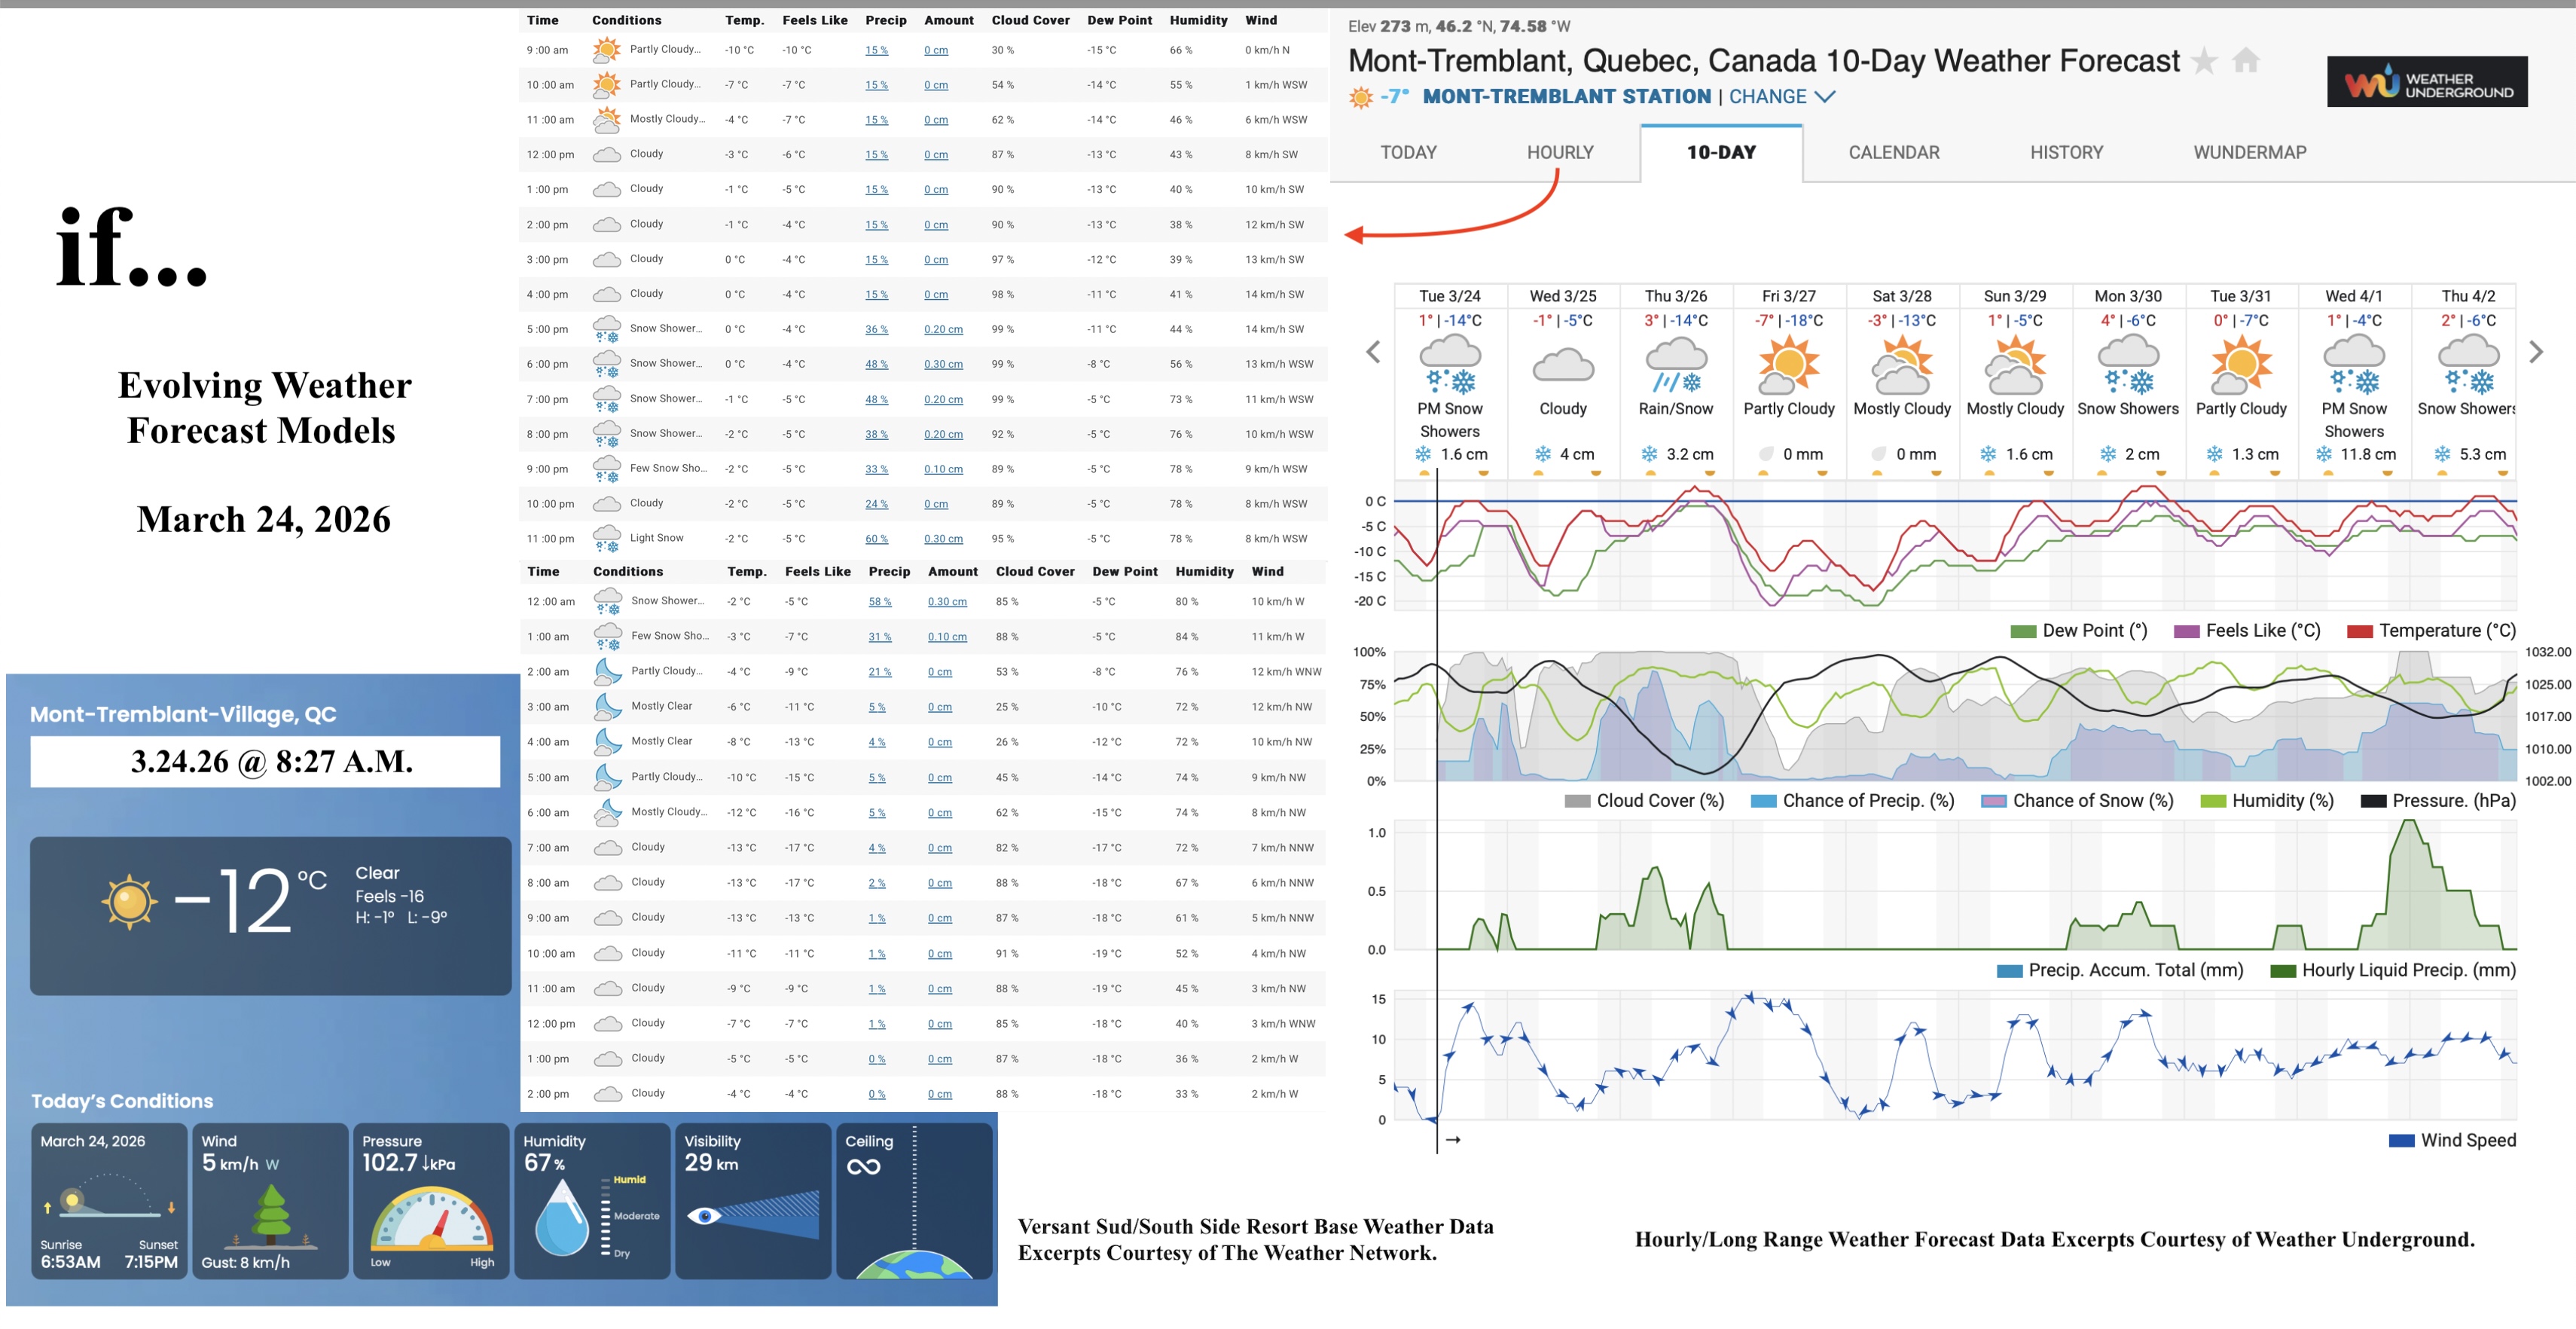Image resolution: width=2576 pixels, height=1329 pixels.
Task: Click the snow shower icon at 5:00 pm row
Action: click(x=607, y=329)
